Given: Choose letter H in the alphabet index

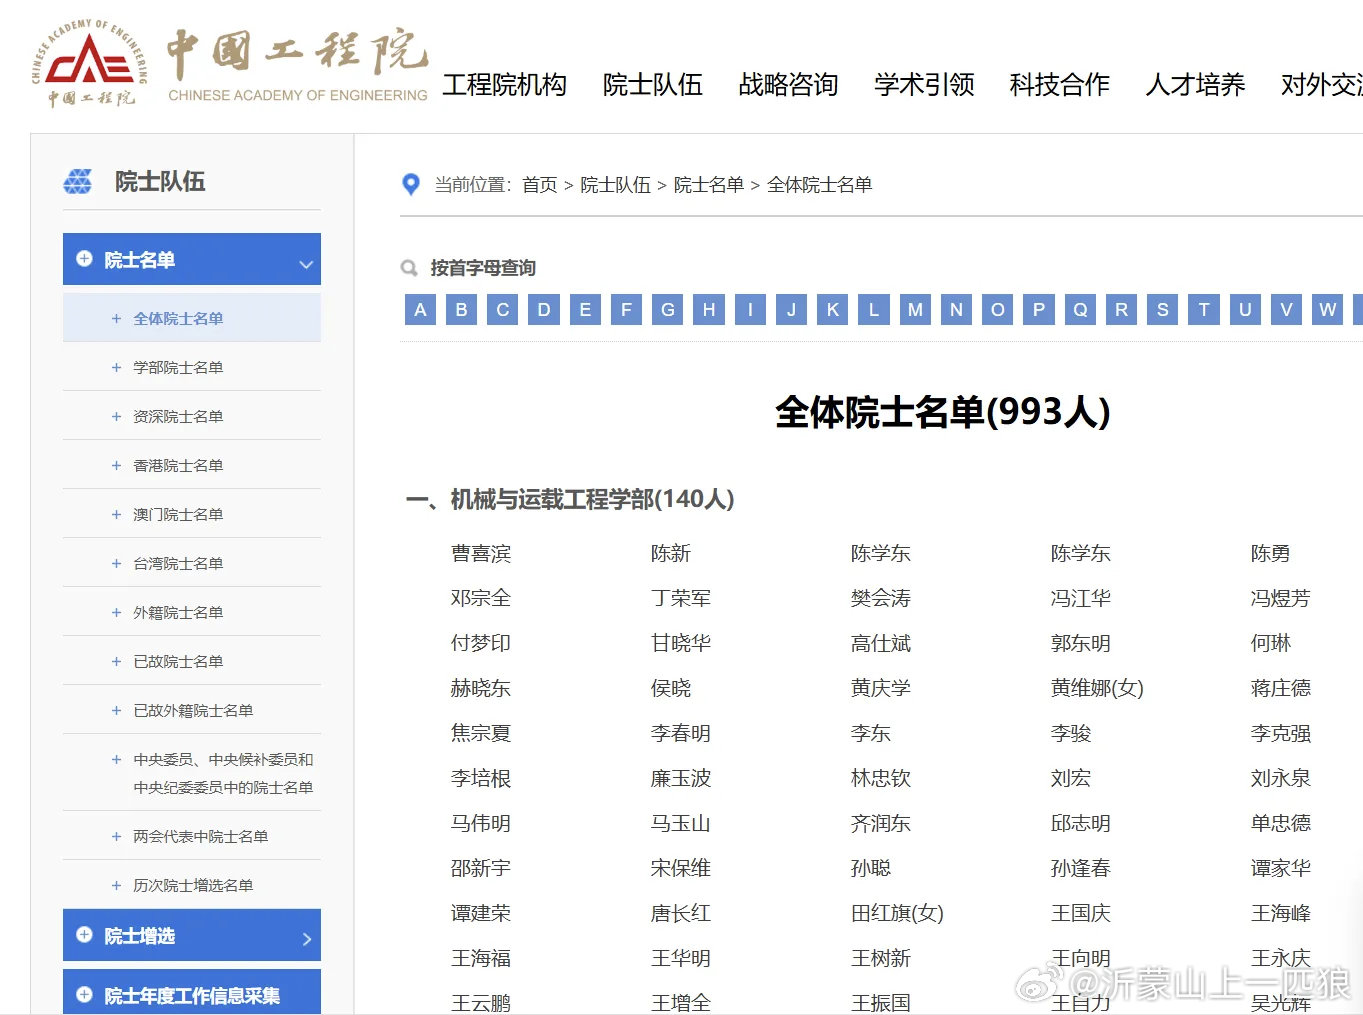Looking at the screenshot, I should 709,309.
